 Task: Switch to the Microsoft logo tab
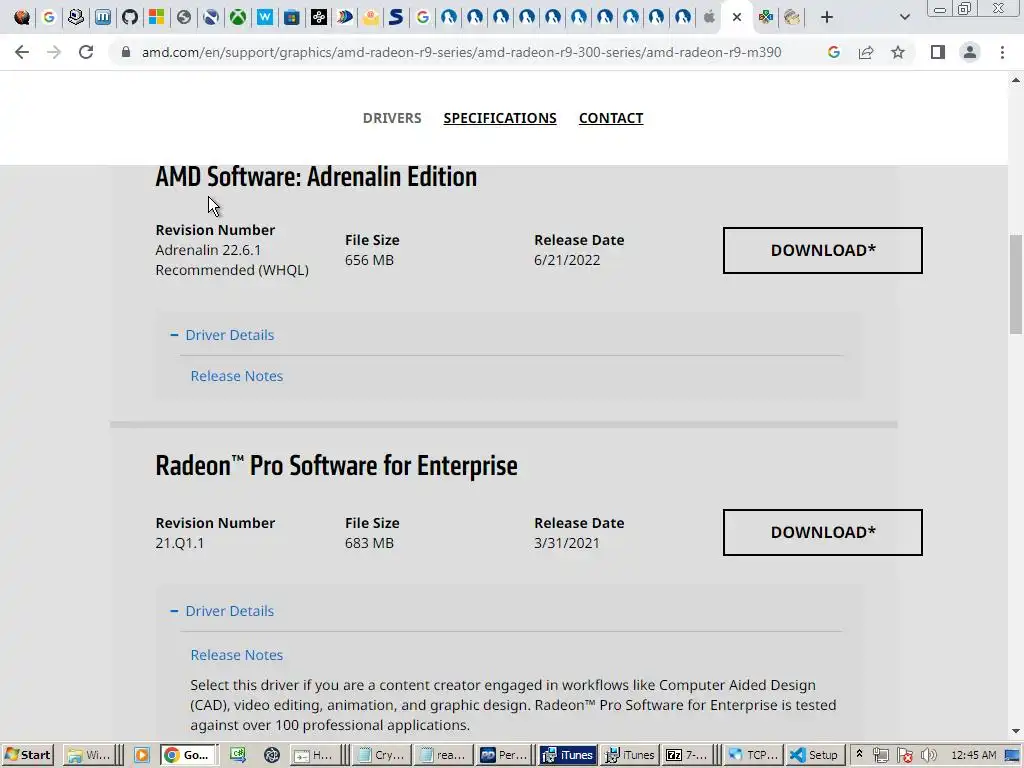(x=157, y=17)
